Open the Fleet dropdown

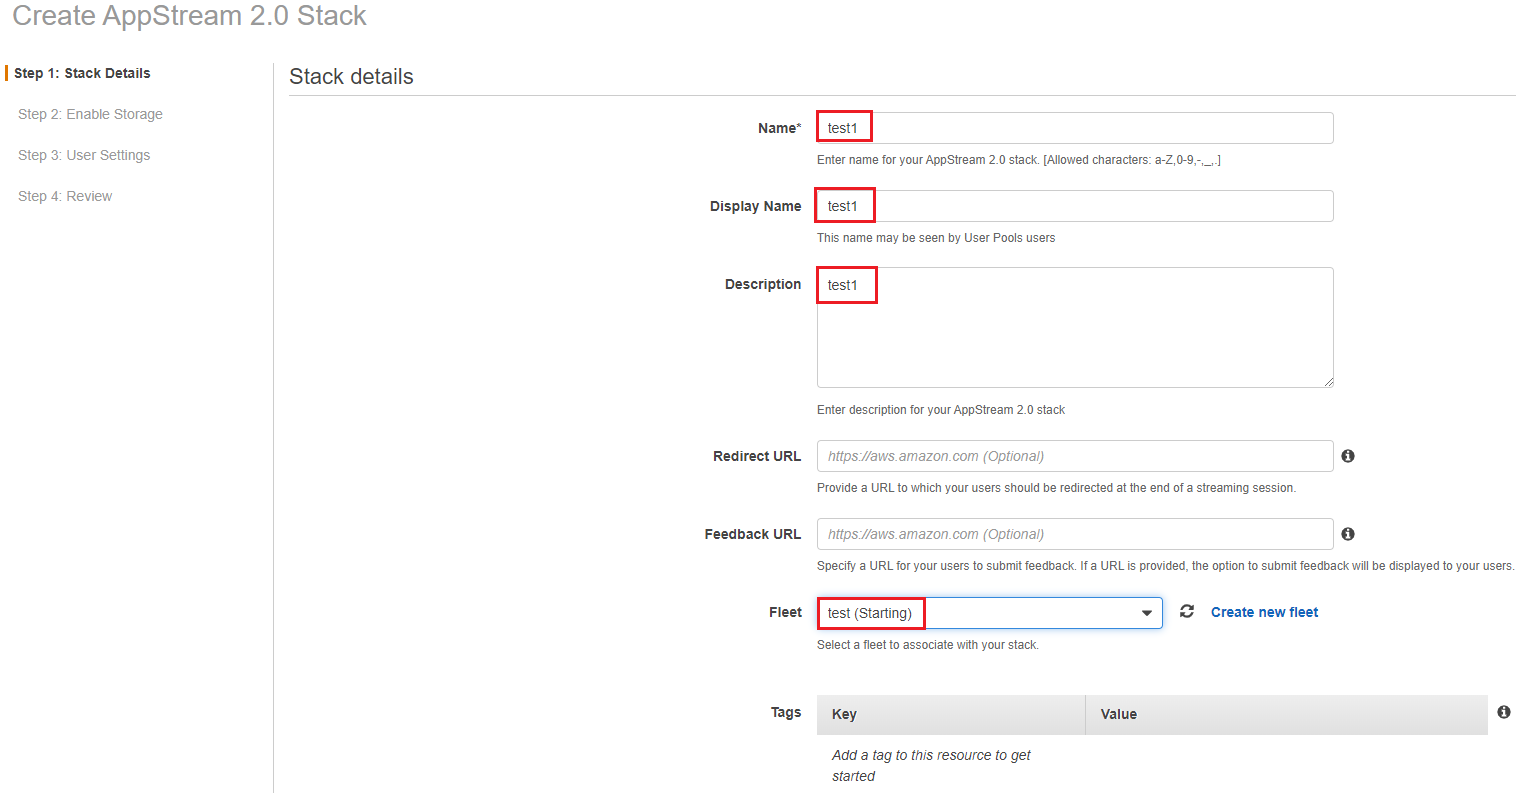click(x=990, y=613)
